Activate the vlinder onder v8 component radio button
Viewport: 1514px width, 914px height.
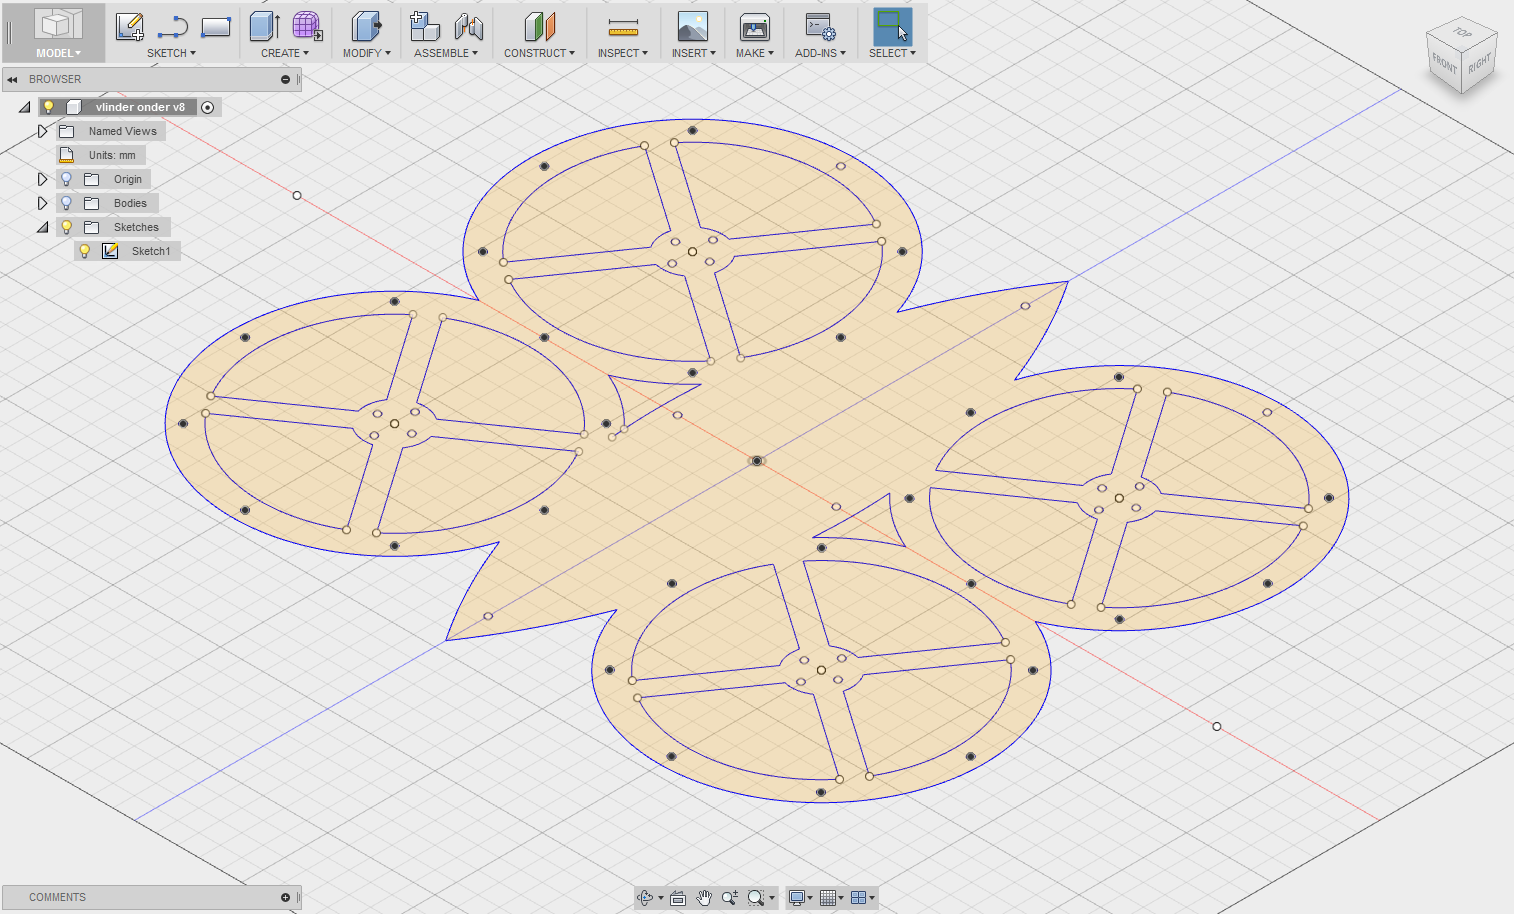pyautogui.click(x=208, y=107)
